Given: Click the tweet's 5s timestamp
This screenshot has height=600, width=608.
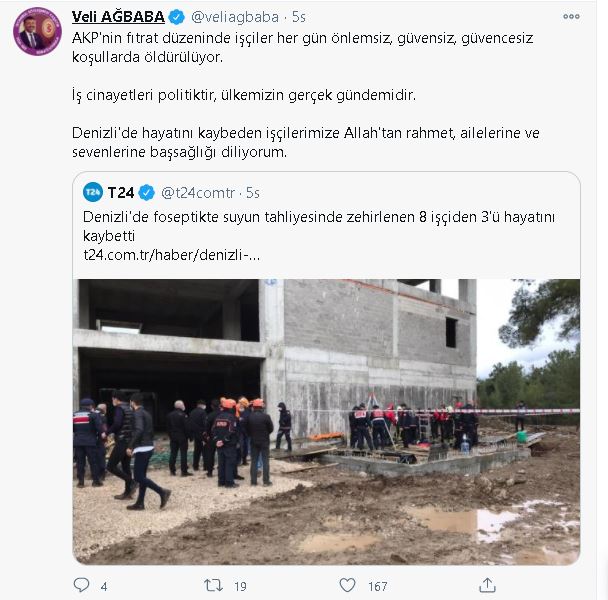Looking at the screenshot, I should [299, 17].
